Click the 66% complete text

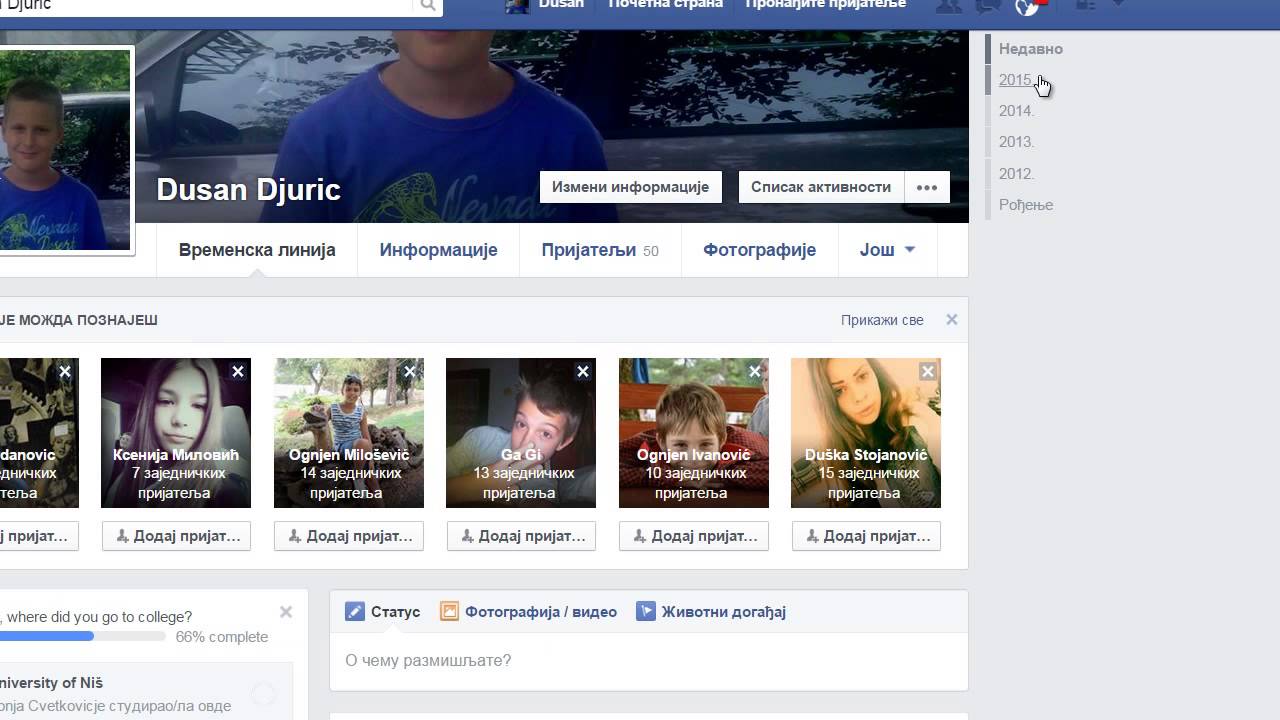pos(222,637)
